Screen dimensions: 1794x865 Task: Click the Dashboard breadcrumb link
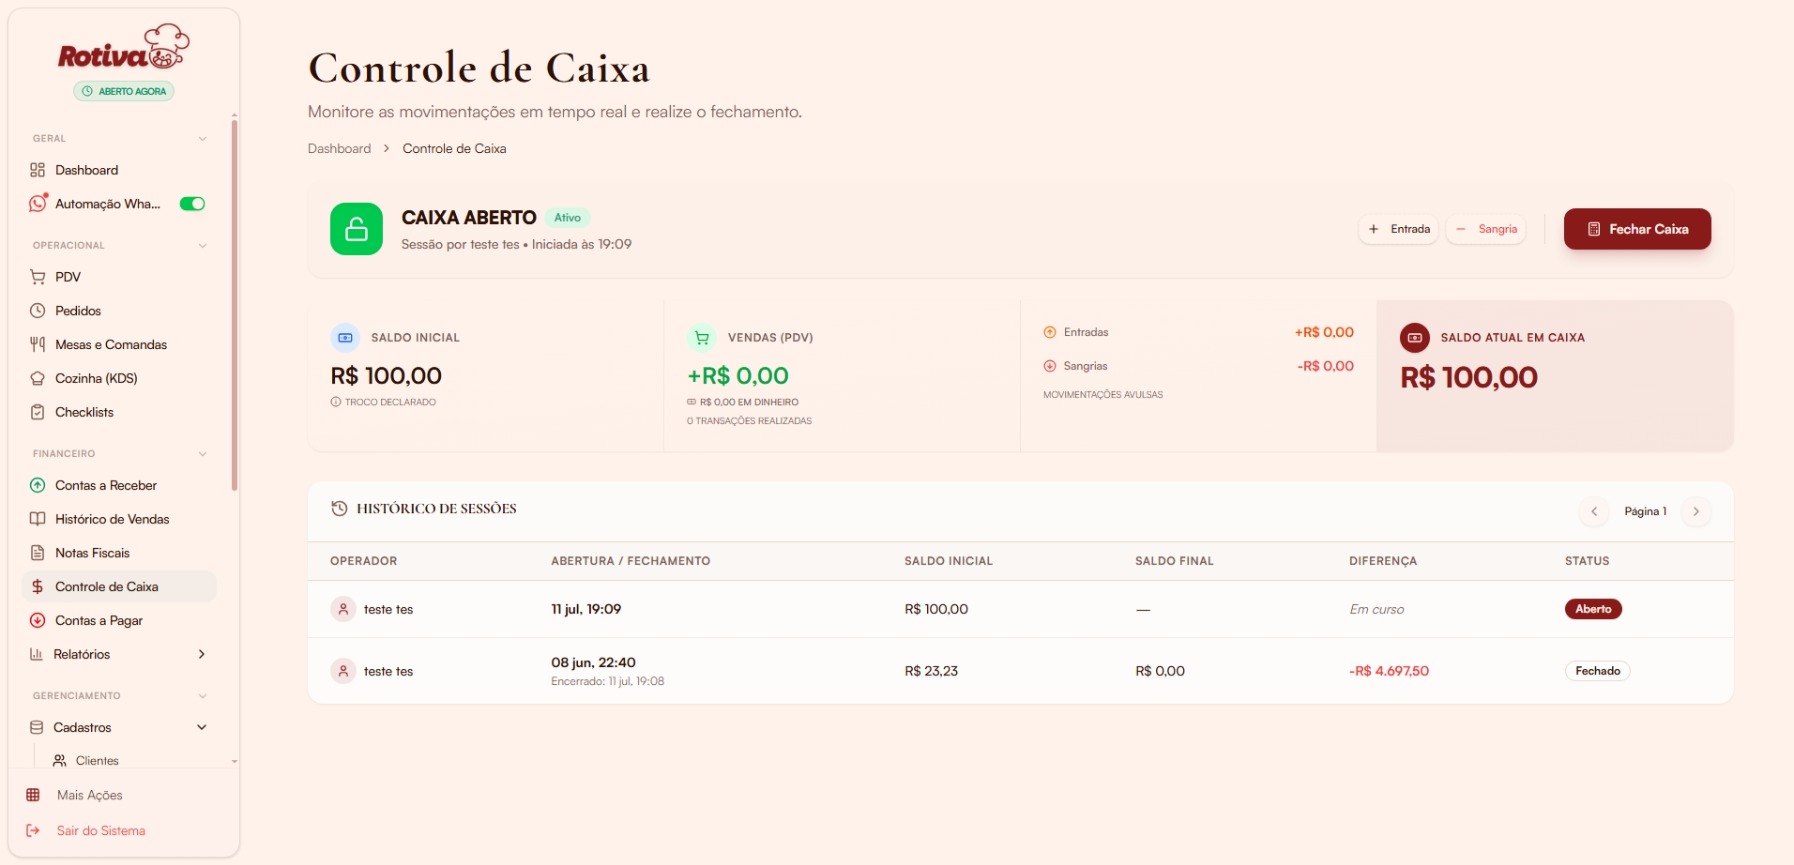tap(339, 149)
